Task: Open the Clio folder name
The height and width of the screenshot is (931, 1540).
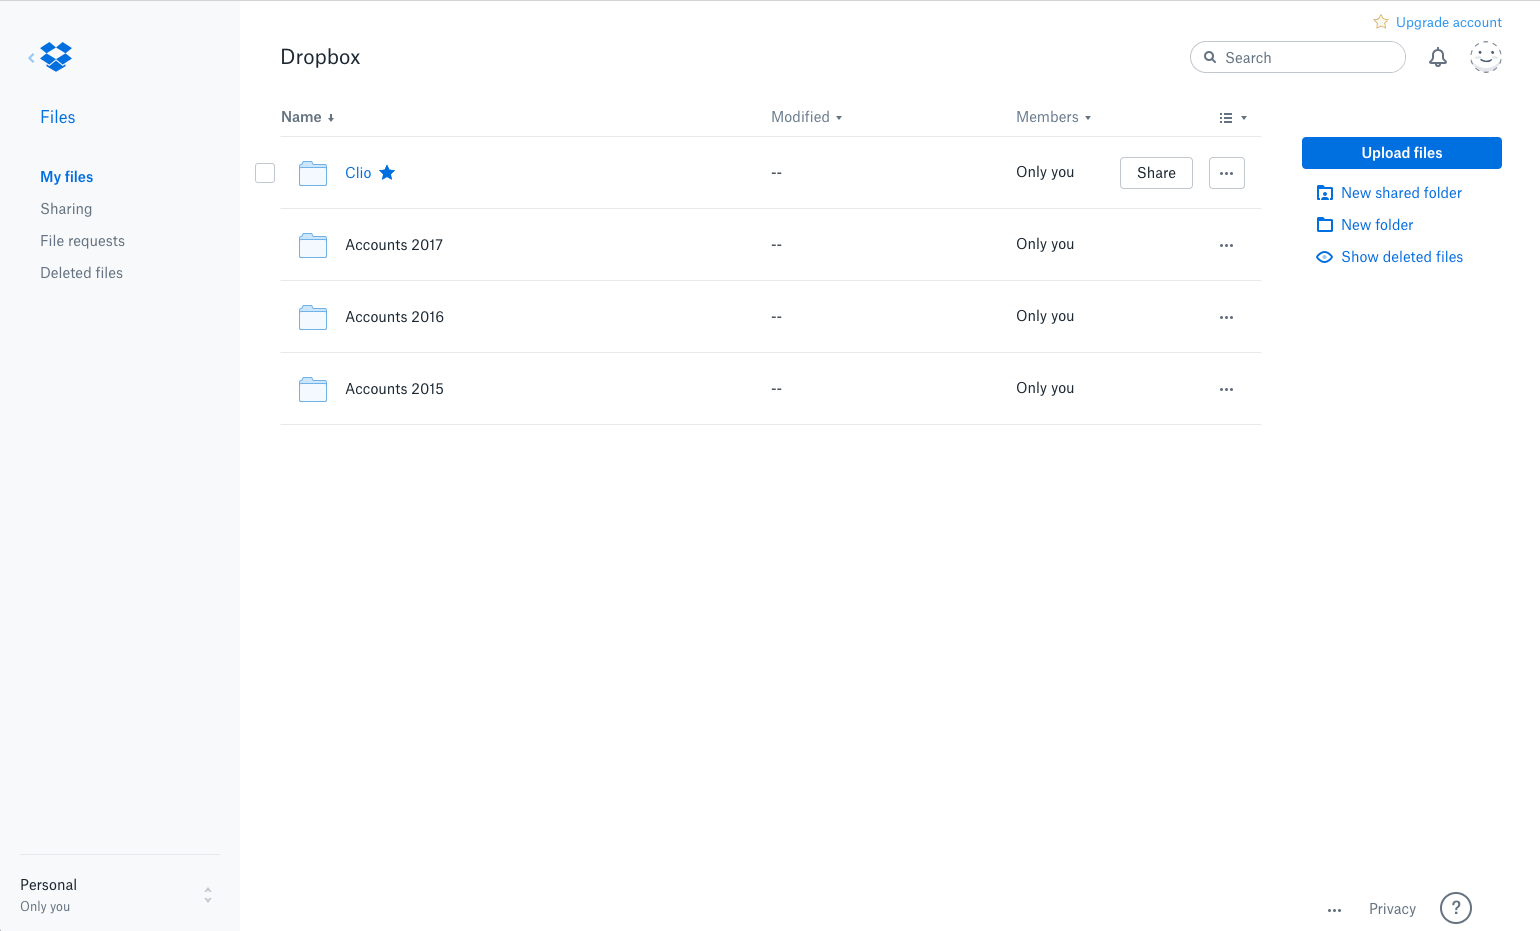Action: point(358,173)
